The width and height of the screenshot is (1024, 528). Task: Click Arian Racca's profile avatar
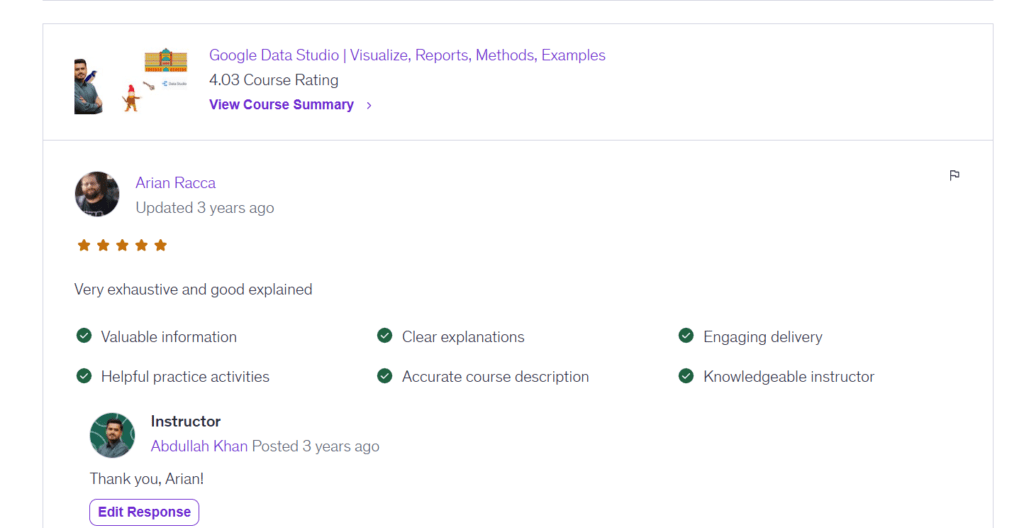click(97, 194)
